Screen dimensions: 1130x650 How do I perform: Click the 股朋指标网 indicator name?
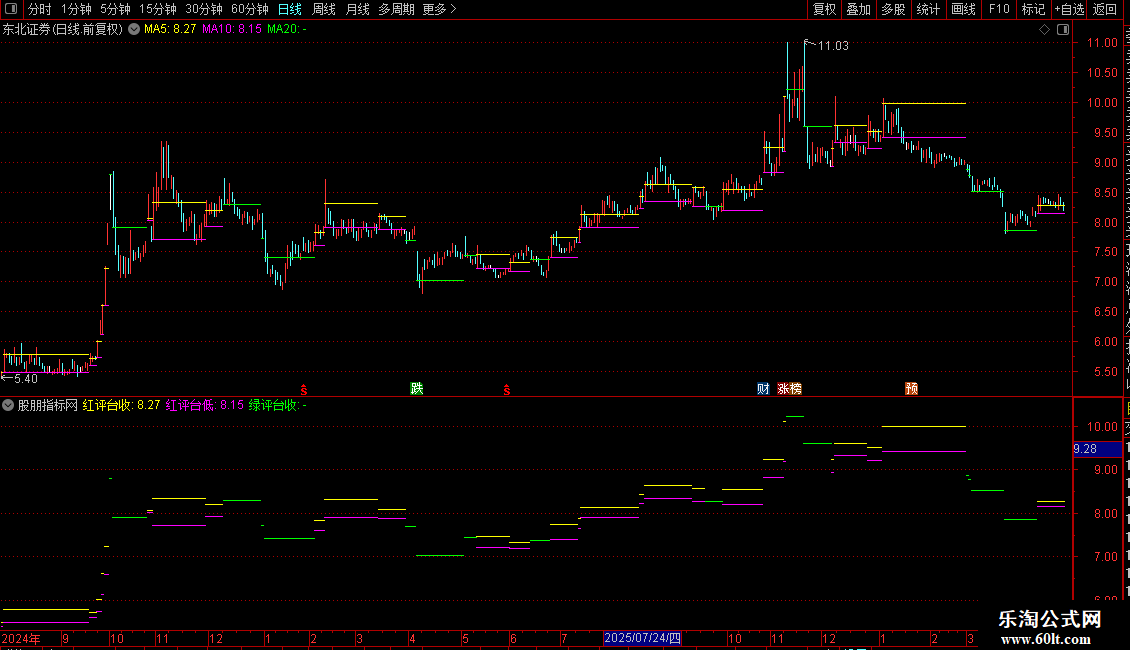point(48,406)
